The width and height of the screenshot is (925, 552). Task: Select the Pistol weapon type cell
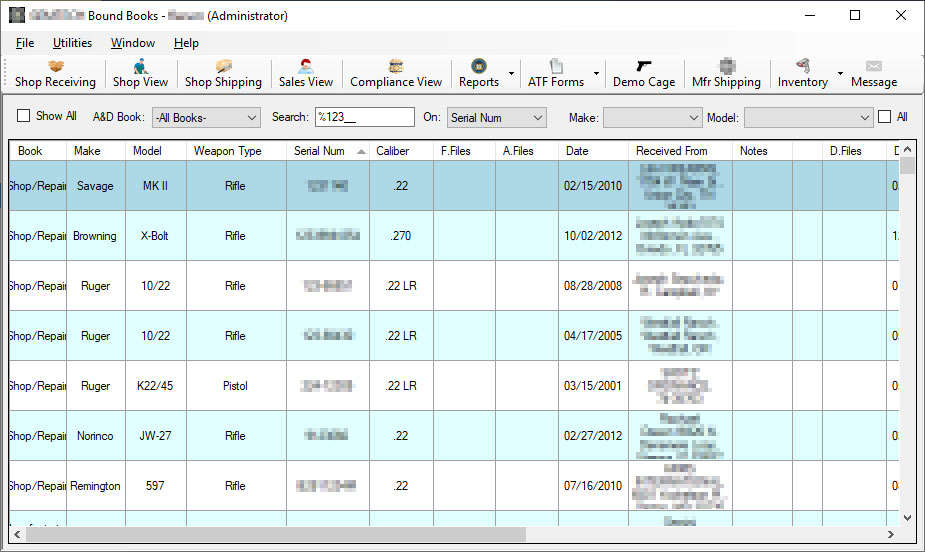pyautogui.click(x=236, y=386)
